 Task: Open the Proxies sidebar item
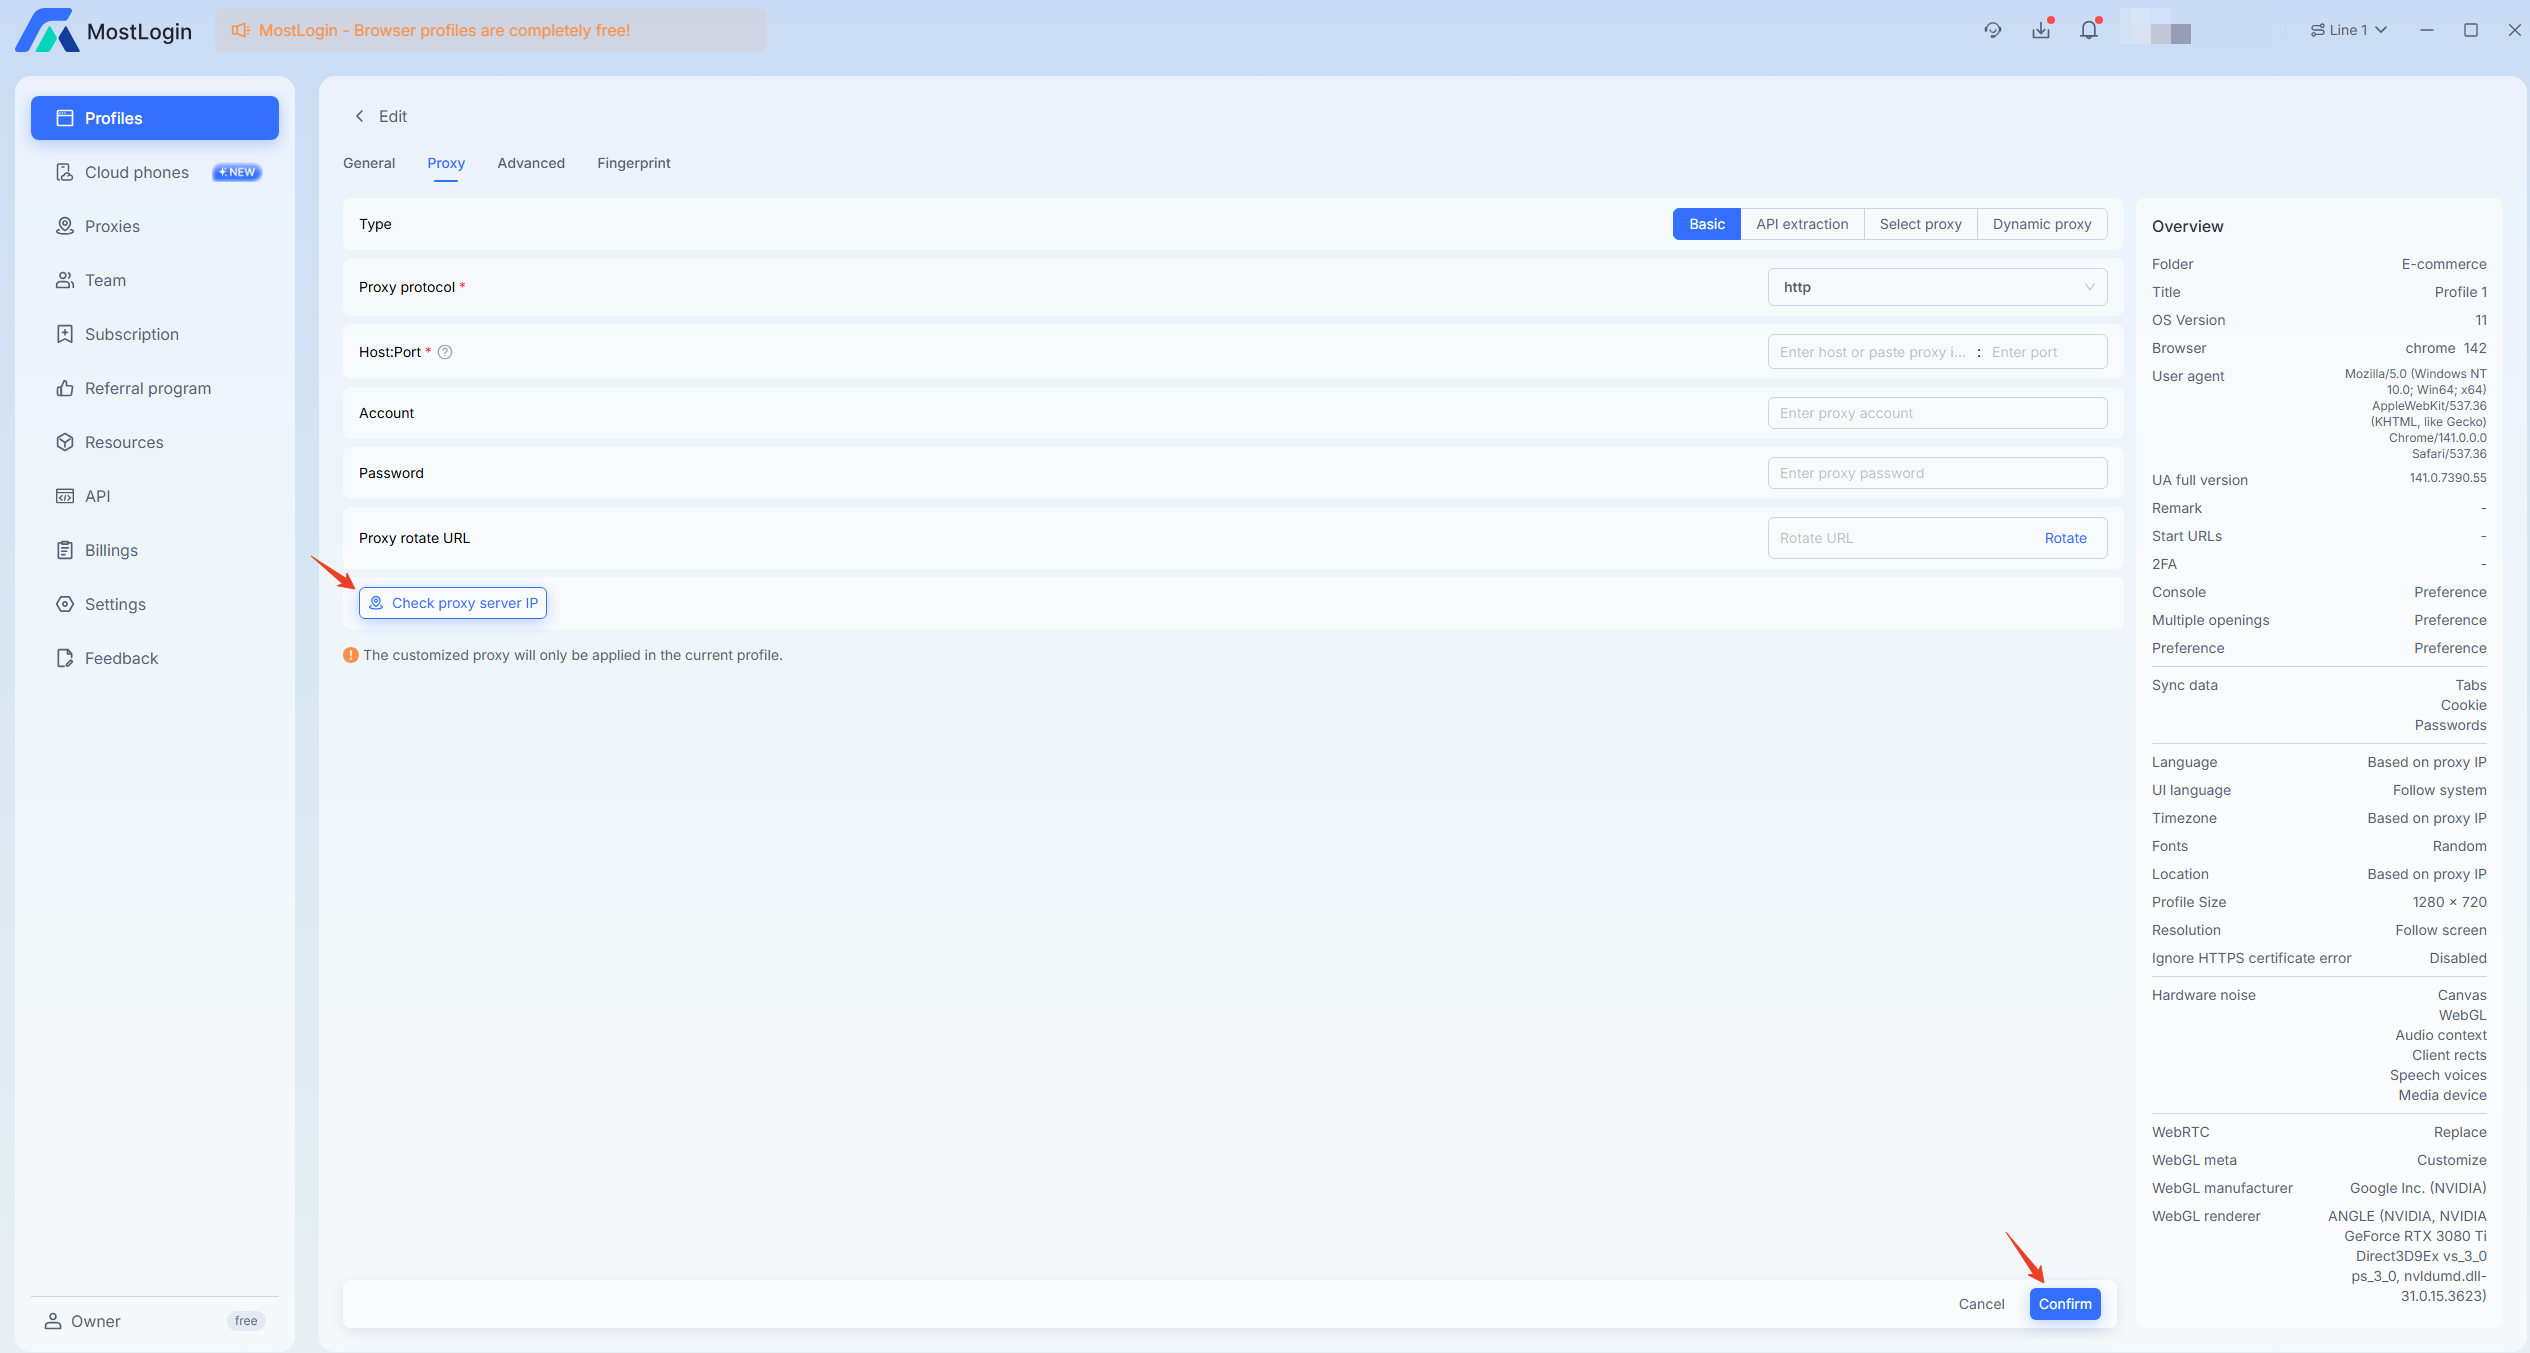tap(112, 226)
